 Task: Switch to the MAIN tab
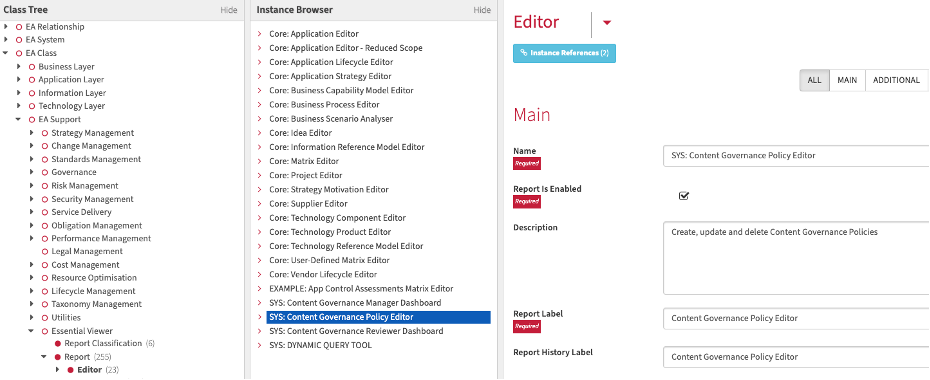[x=847, y=80]
